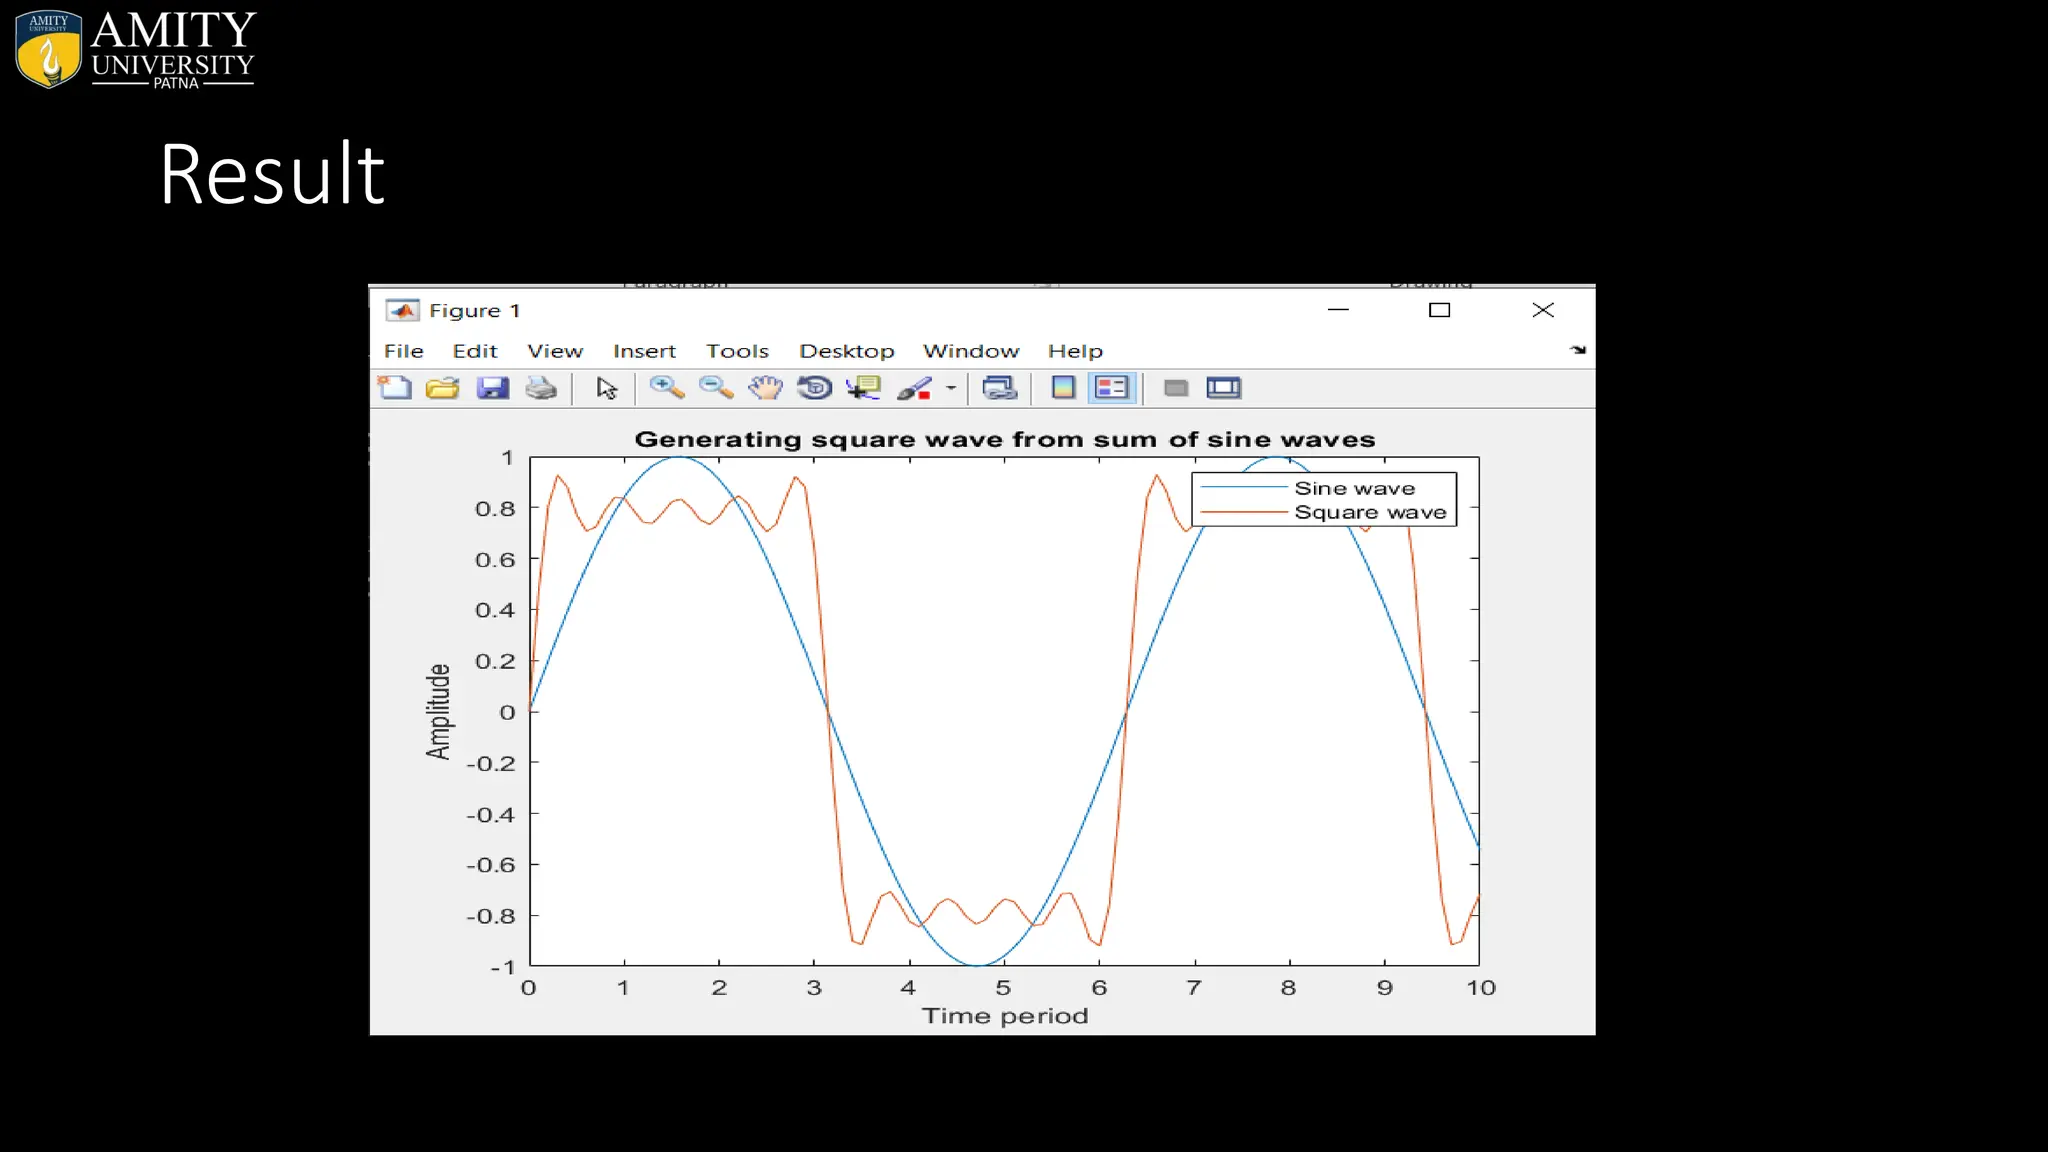The width and height of the screenshot is (2048, 1152).
Task: Click the dock figure arrow in menu bar
Action: click(x=1578, y=350)
